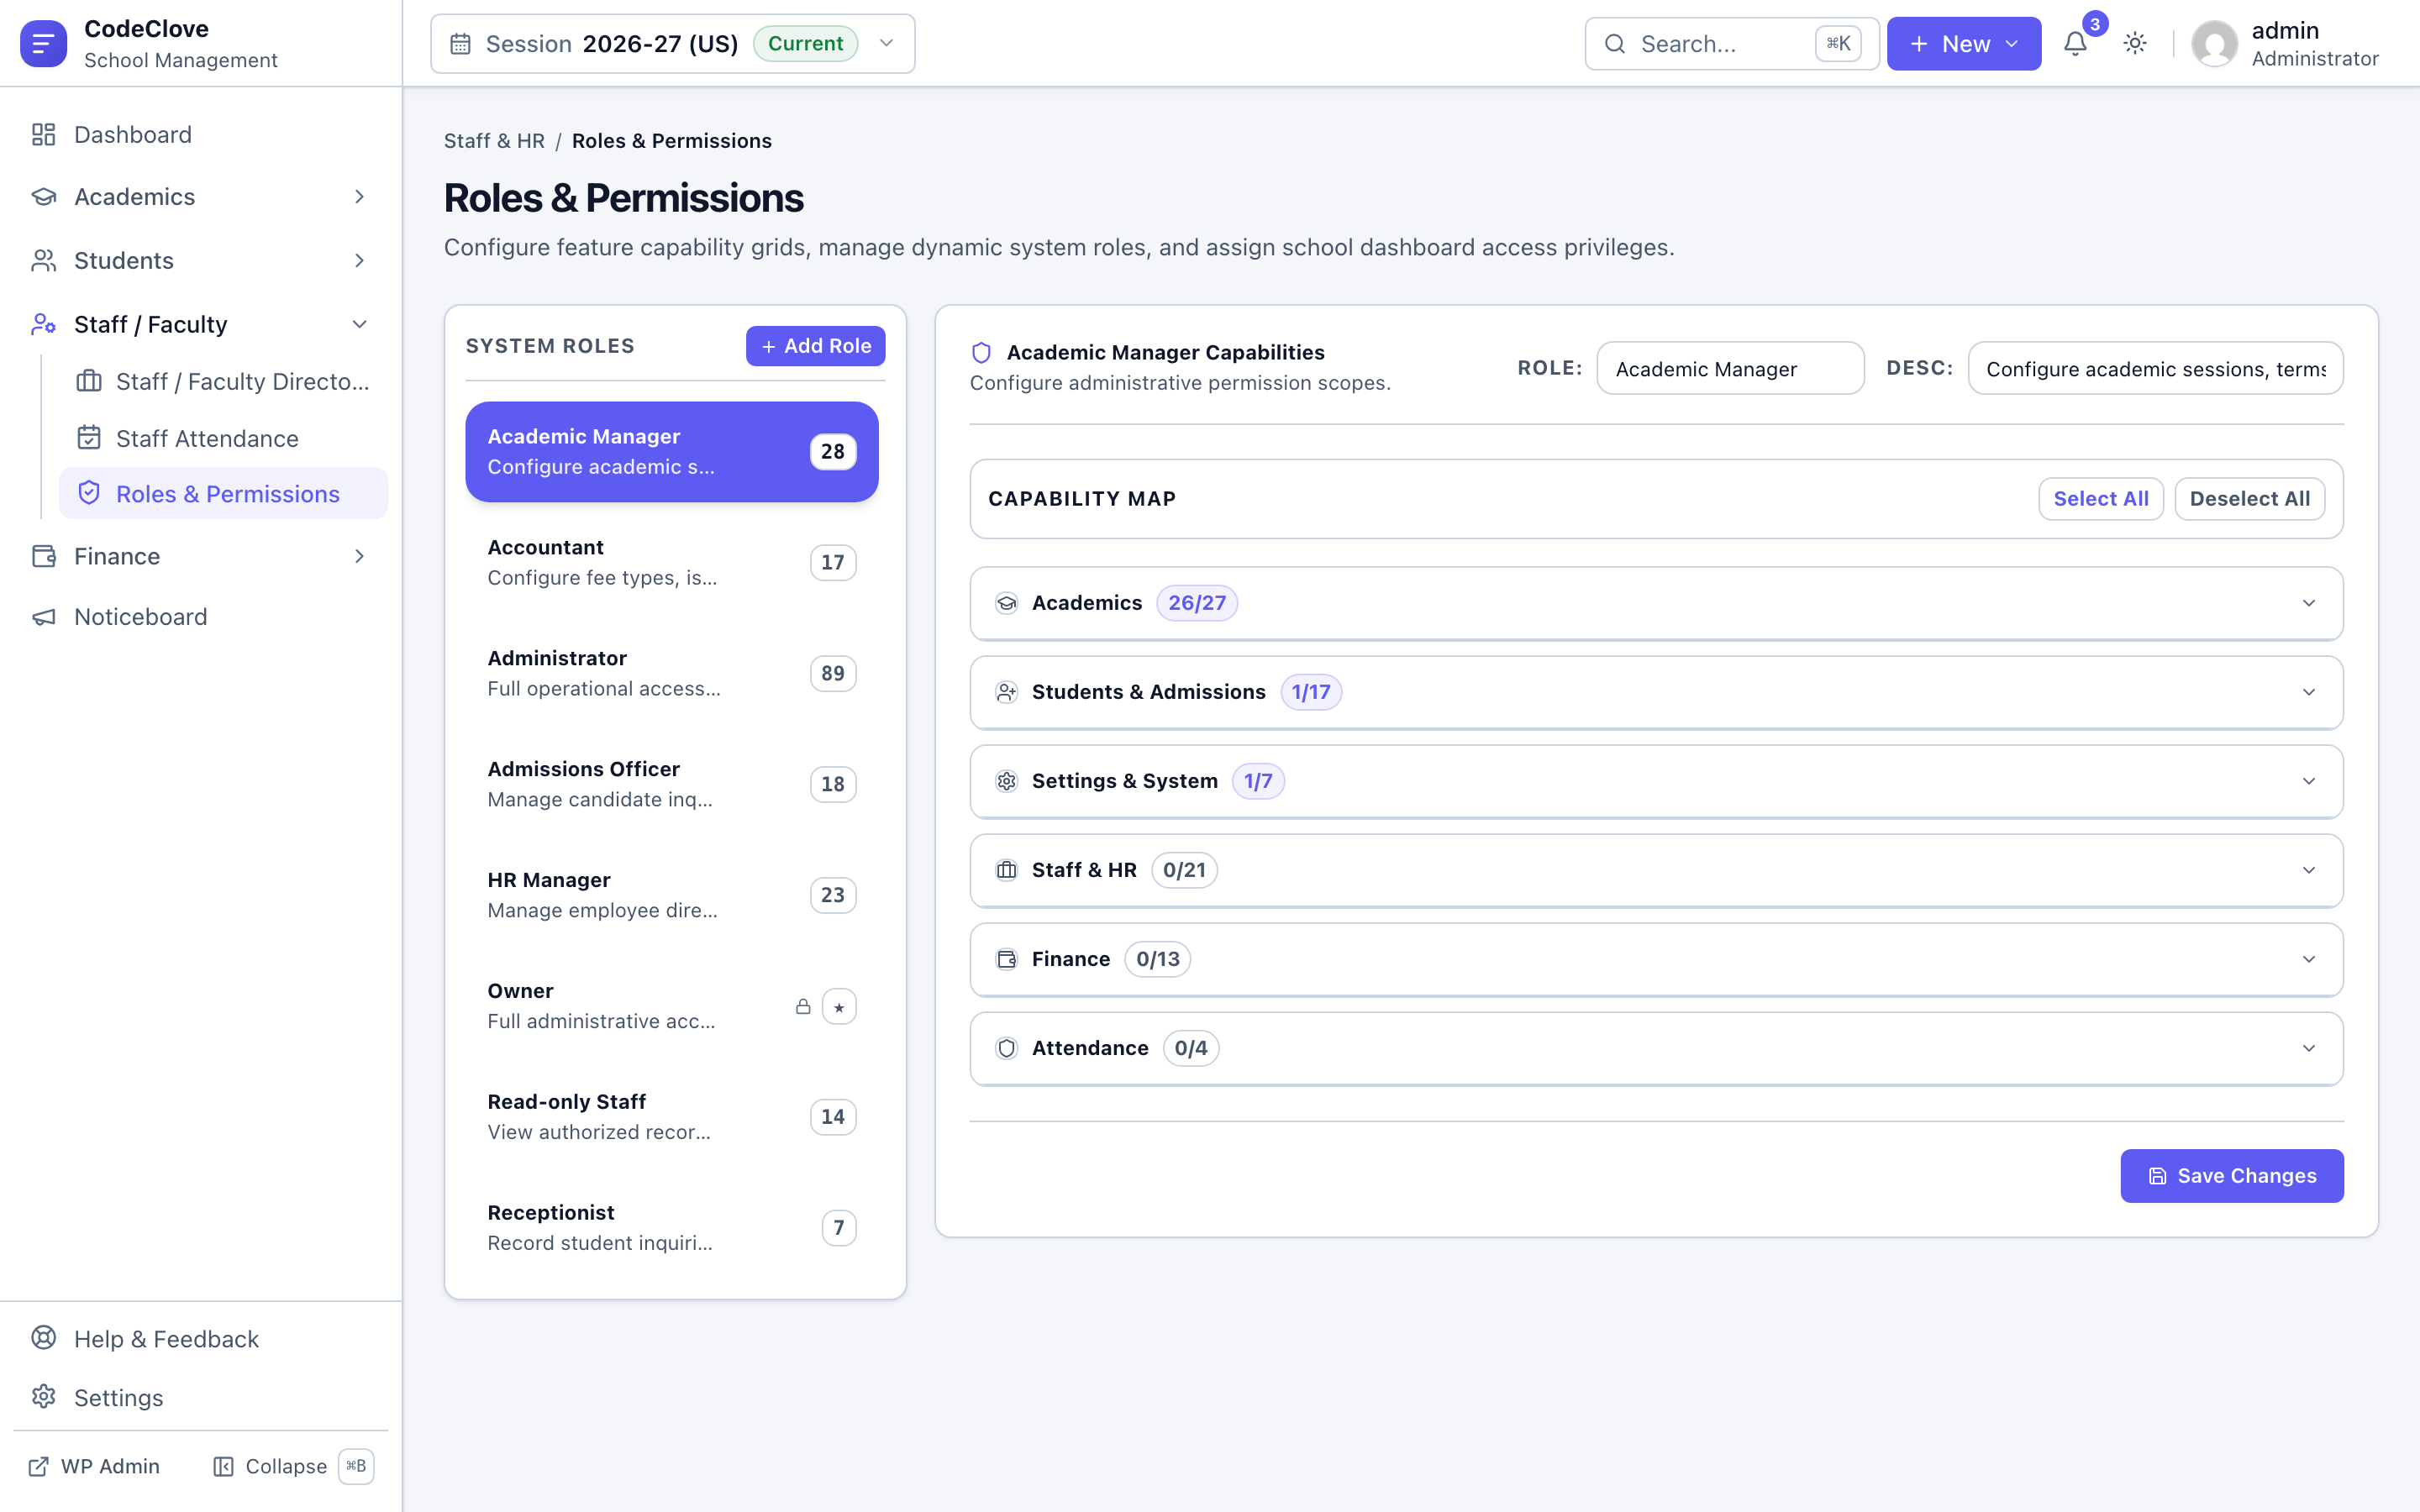Open Staff / Faculty Directory page
This screenshot has width=2420, height=1512.
coord(223,381)
